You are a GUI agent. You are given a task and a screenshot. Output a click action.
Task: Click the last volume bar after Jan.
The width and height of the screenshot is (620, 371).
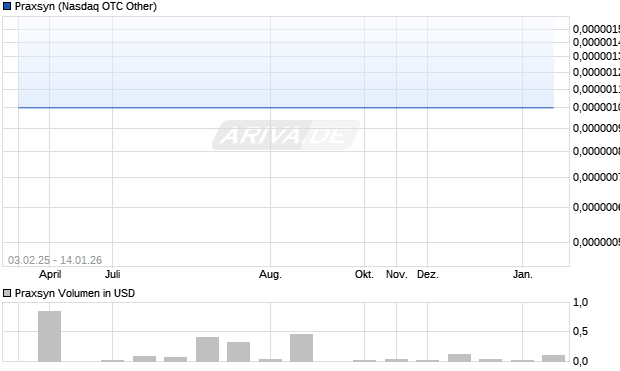click(554, 358)
